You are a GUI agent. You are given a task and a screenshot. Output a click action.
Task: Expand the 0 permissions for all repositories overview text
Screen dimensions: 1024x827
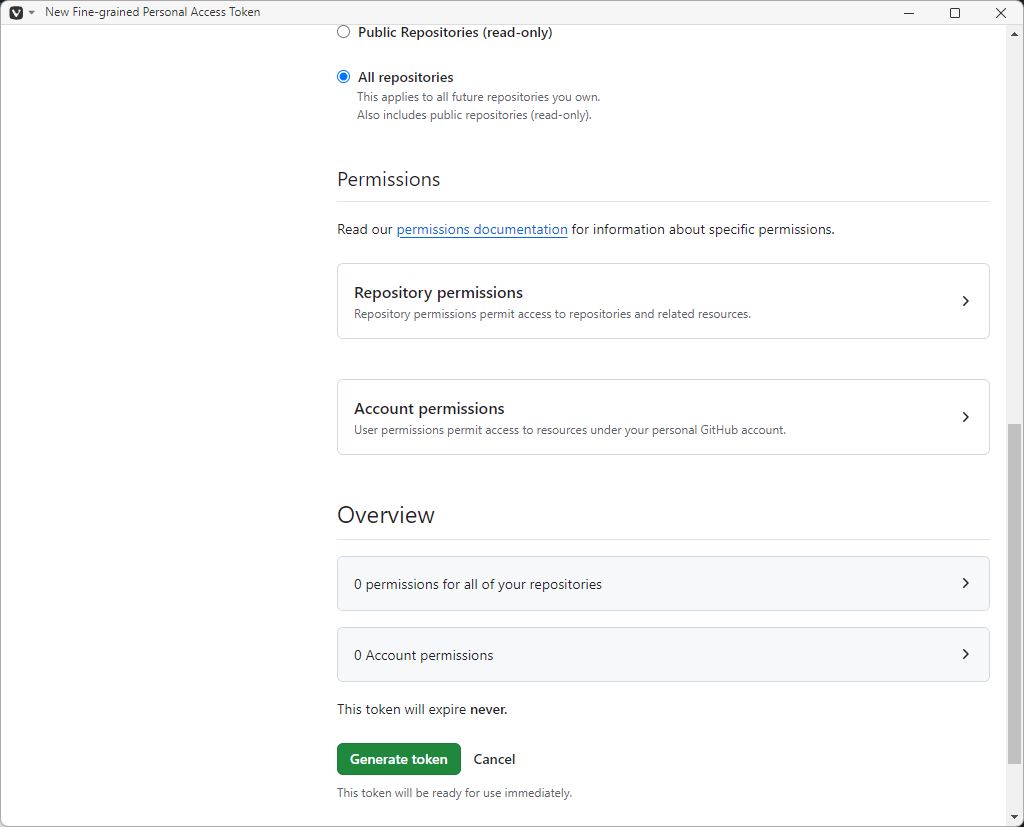478,584
